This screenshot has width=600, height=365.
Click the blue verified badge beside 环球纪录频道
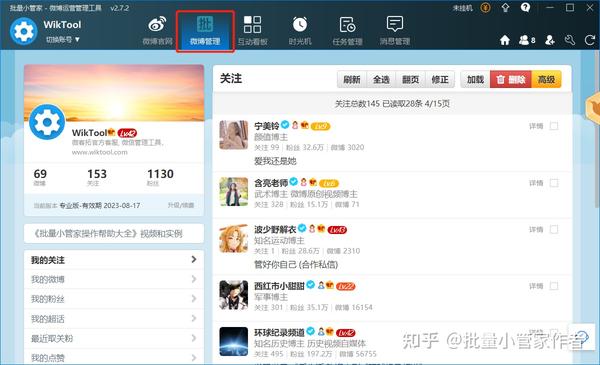tap(310, 331)
